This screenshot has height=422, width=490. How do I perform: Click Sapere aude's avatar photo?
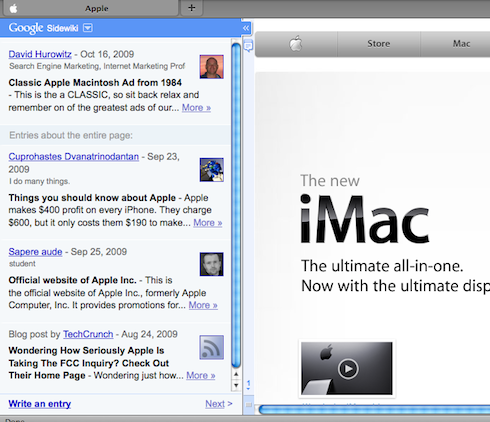(x=212, y=264)
